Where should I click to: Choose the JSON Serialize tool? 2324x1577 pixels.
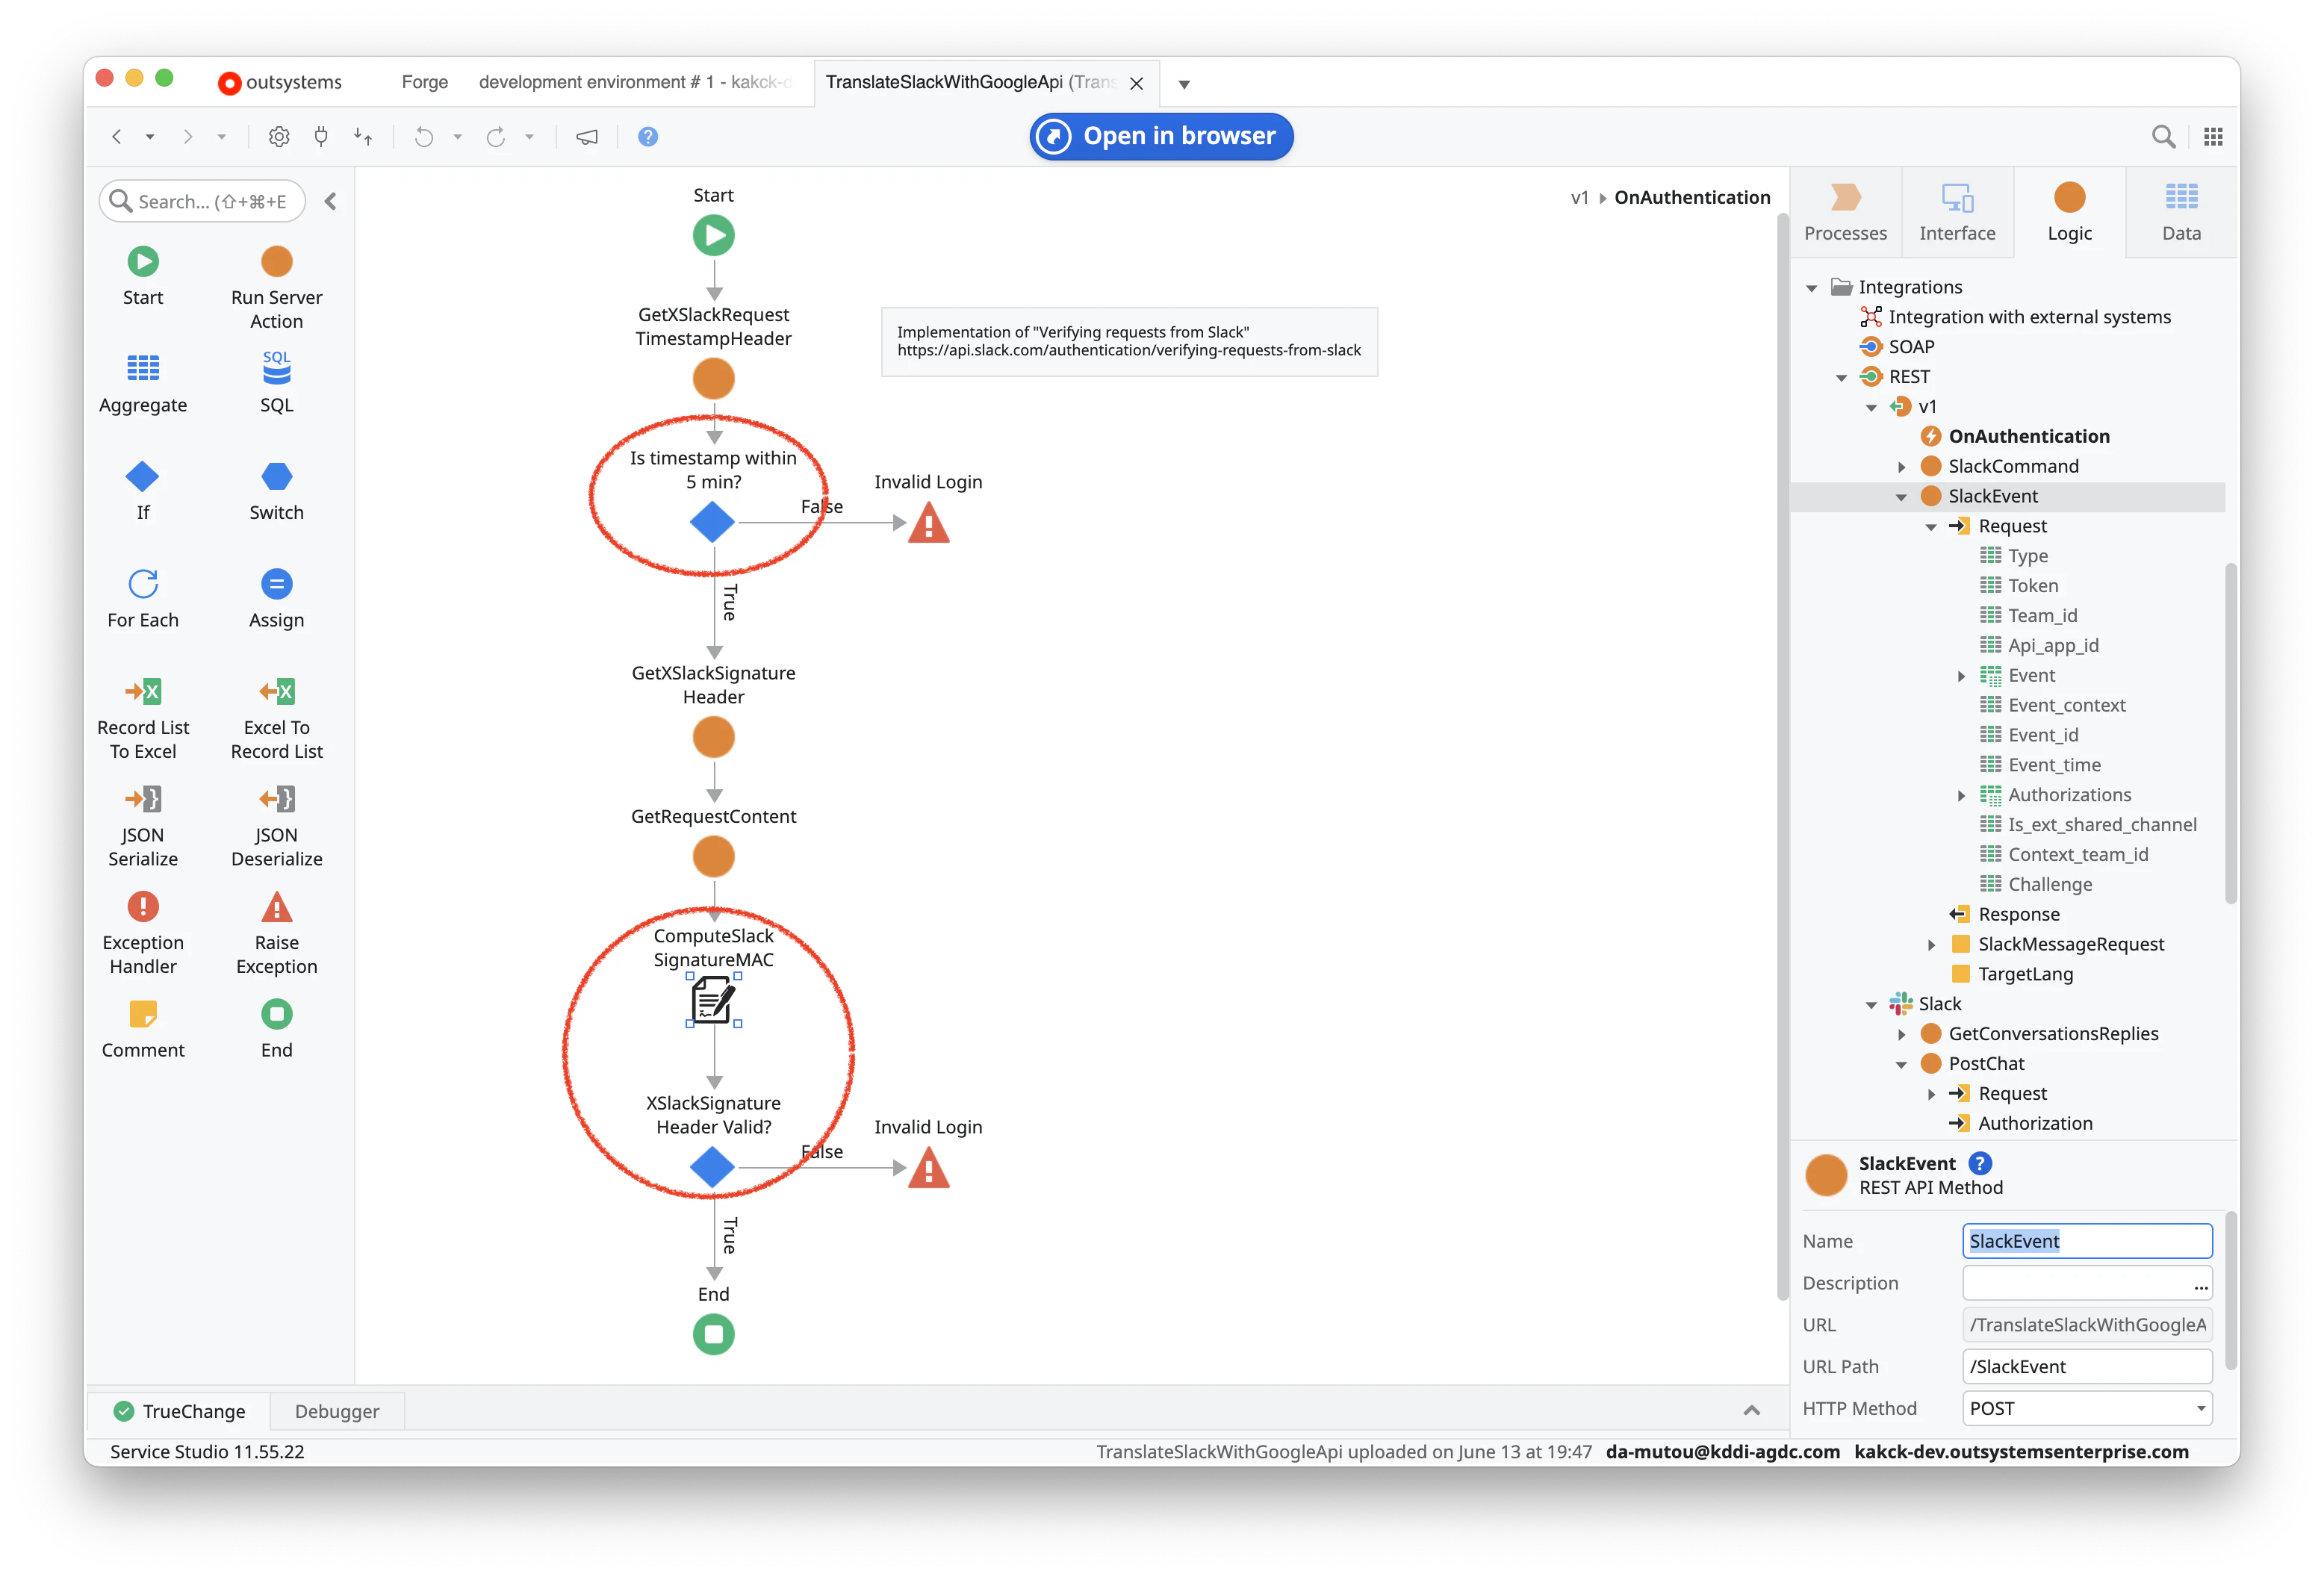coord(143,825)
